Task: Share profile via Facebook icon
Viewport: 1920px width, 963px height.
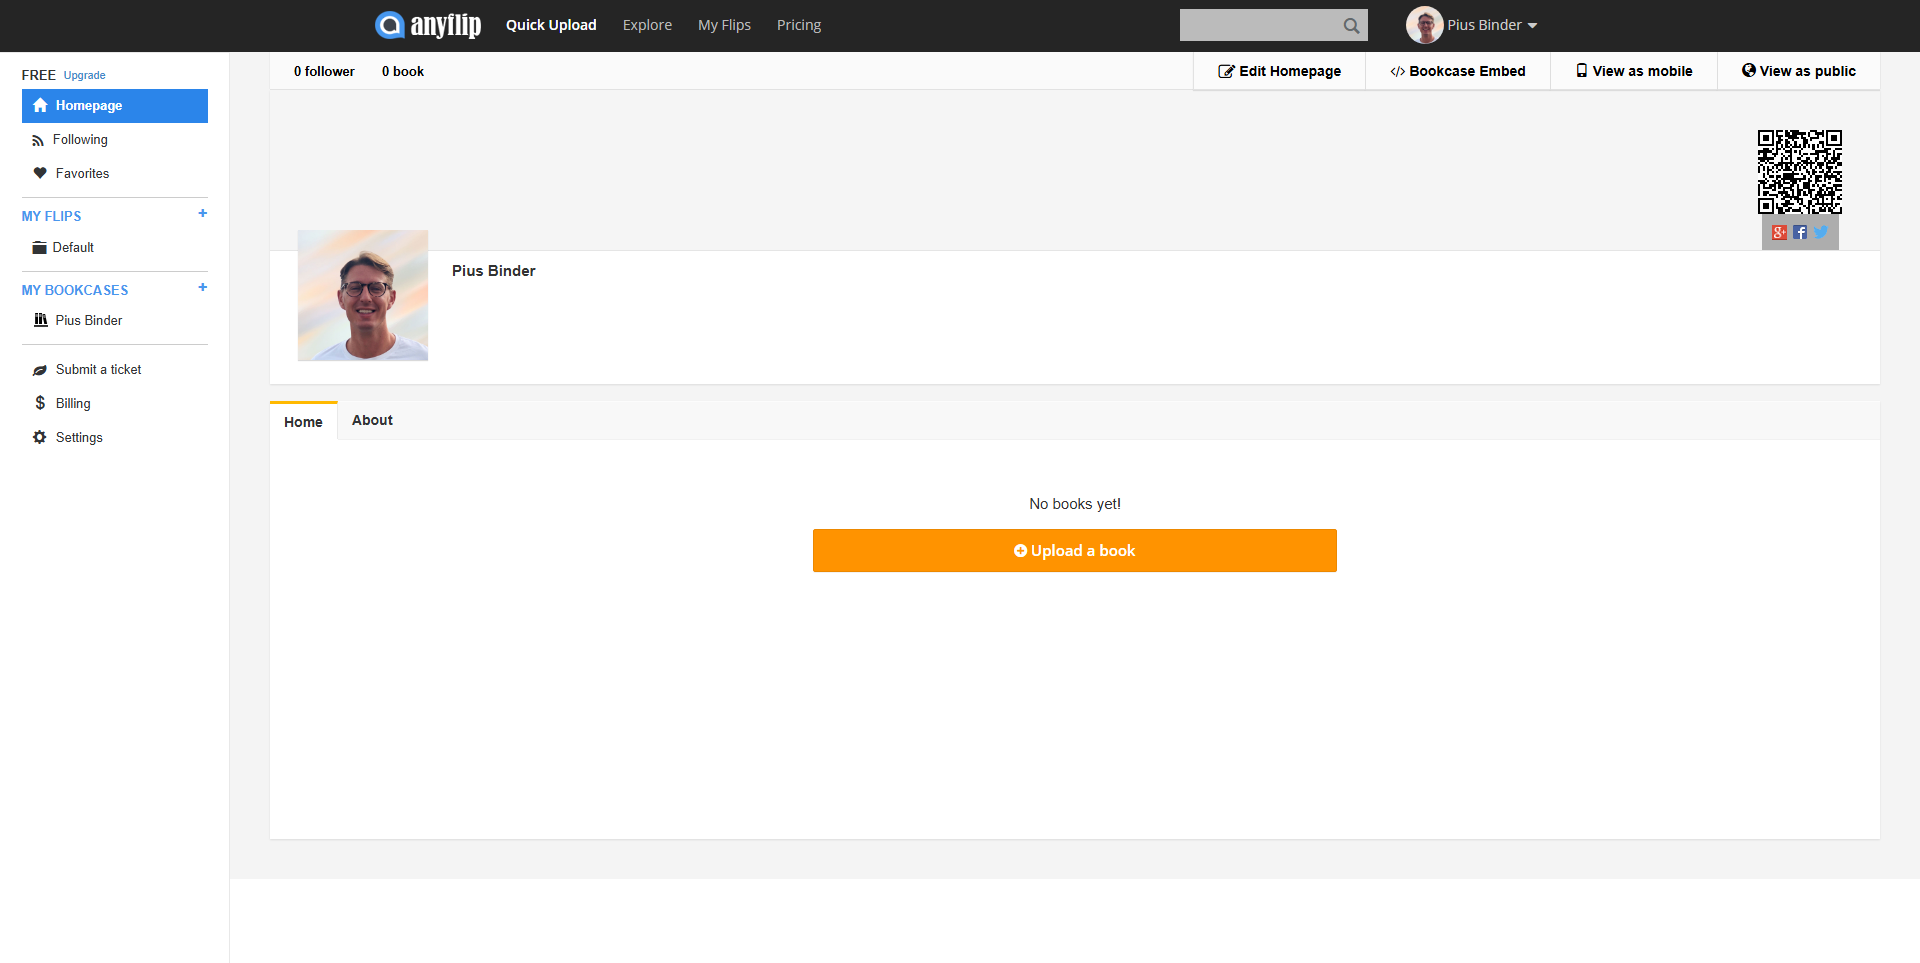Action: (x=1800, y=233)
